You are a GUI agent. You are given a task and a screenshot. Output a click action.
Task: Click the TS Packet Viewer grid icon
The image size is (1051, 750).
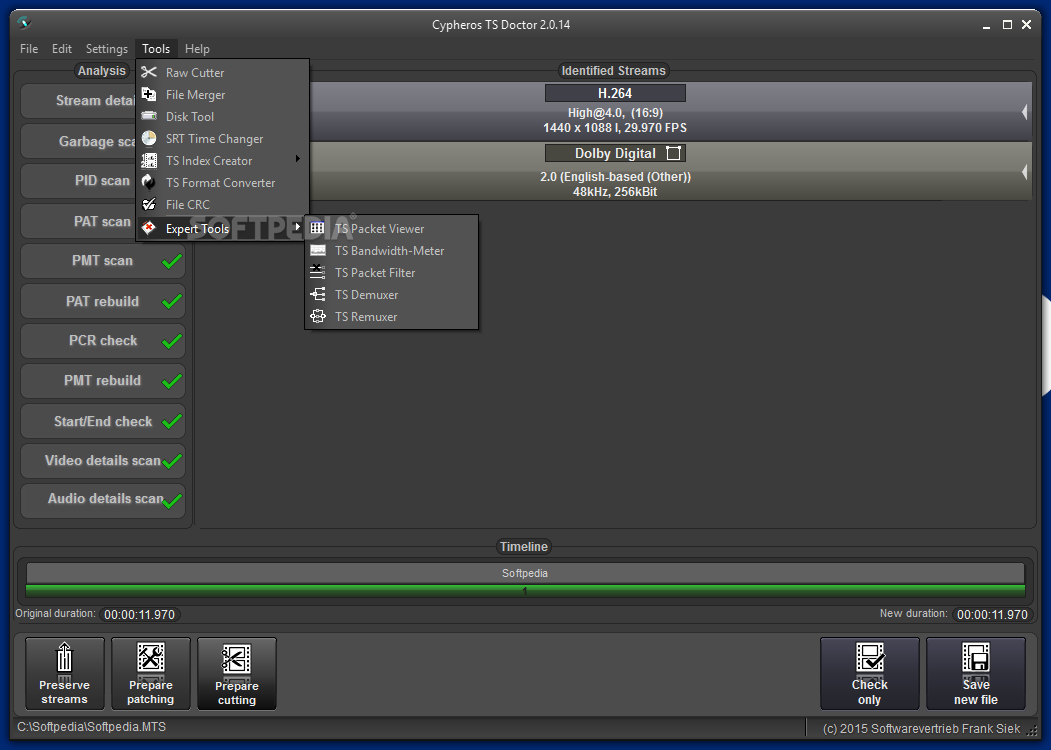tap(318, 228)
